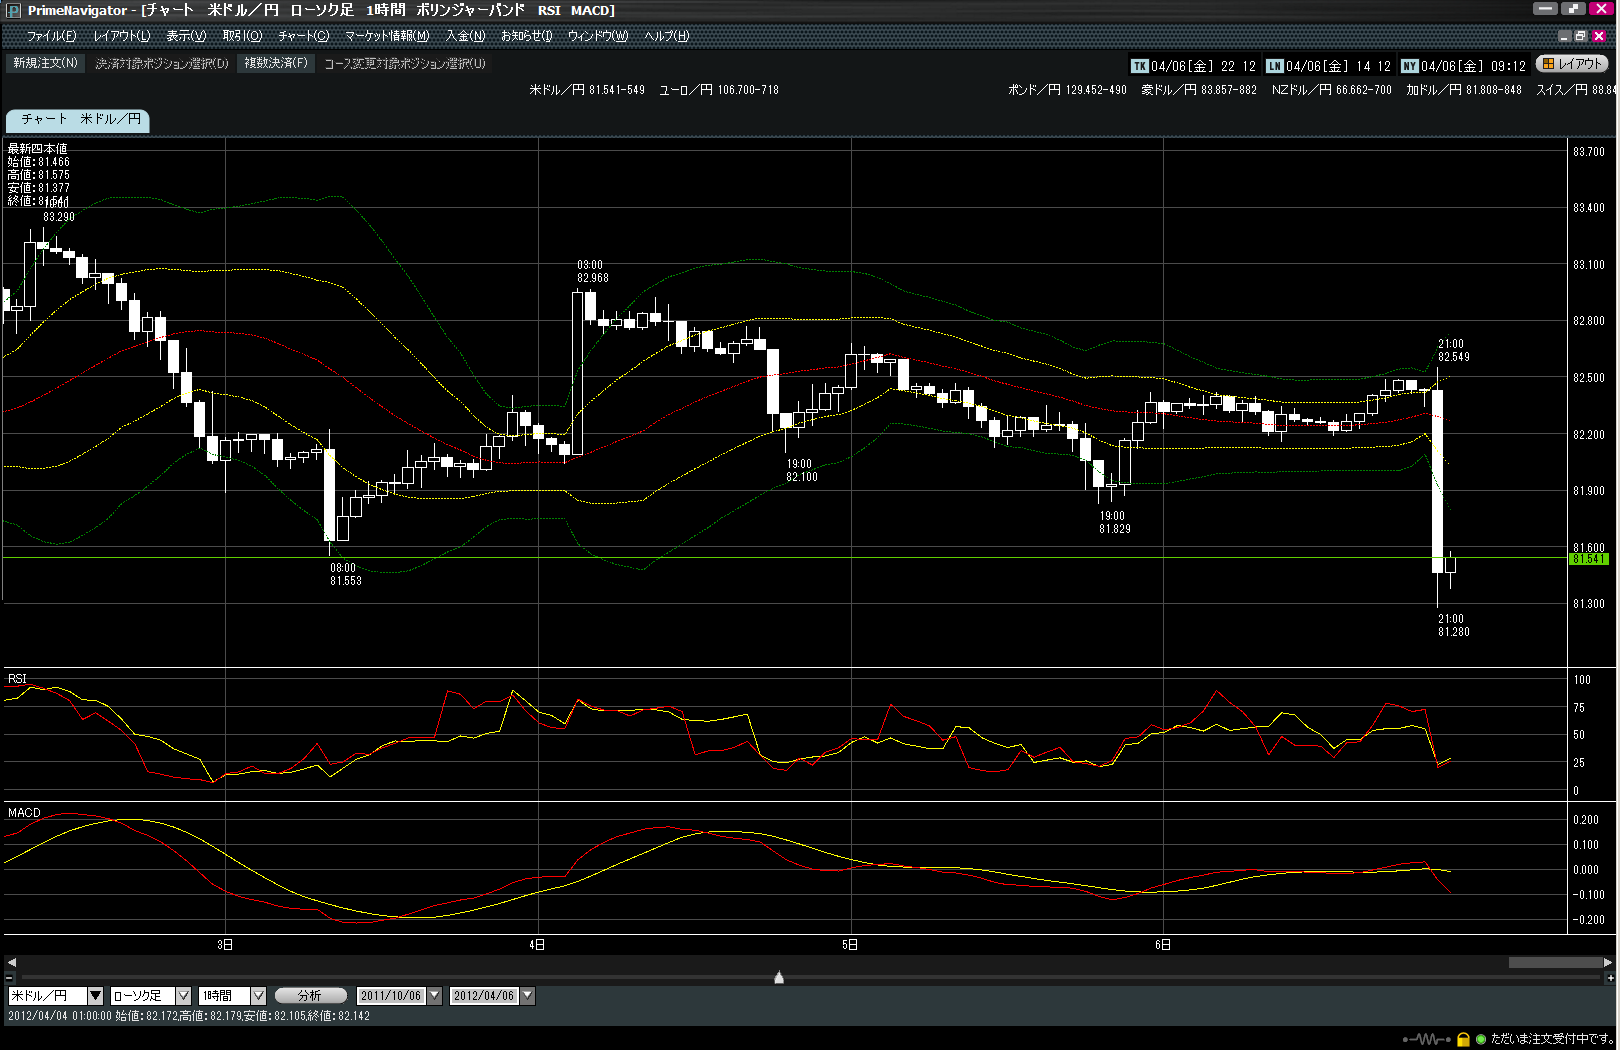Open the チャート(C) menu

pyautogui.click(x=303, y=36)
